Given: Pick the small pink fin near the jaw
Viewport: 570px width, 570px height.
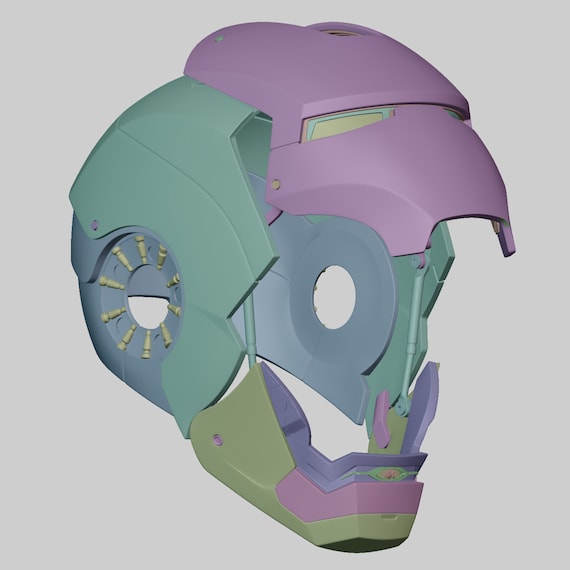Looking at the screenshot, I should 382,419.
